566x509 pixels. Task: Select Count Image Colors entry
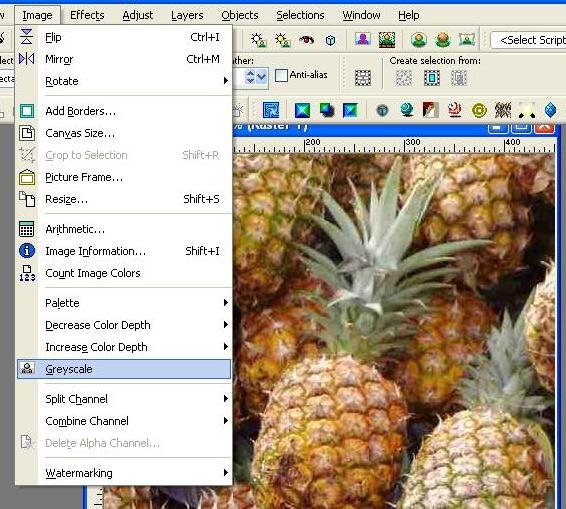point(123,273)
